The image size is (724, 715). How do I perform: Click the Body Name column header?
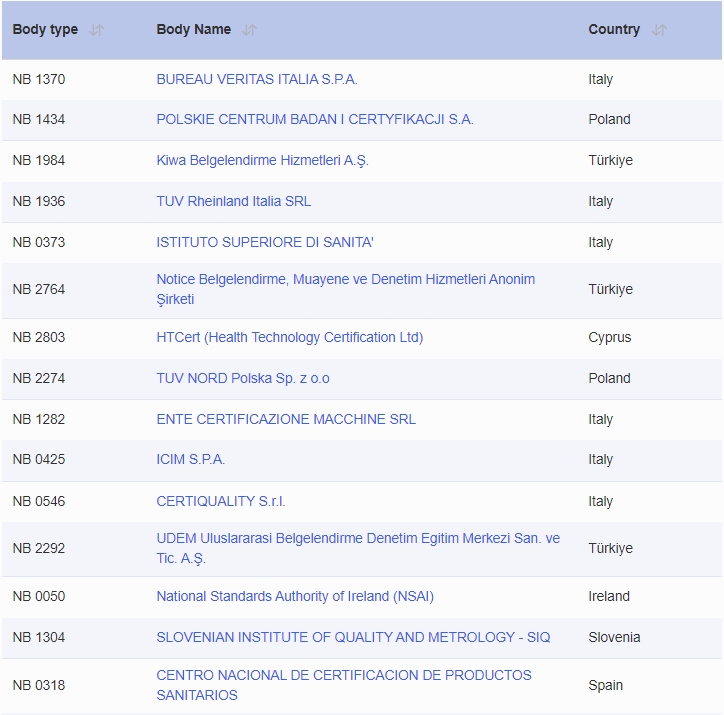point(193,30)
